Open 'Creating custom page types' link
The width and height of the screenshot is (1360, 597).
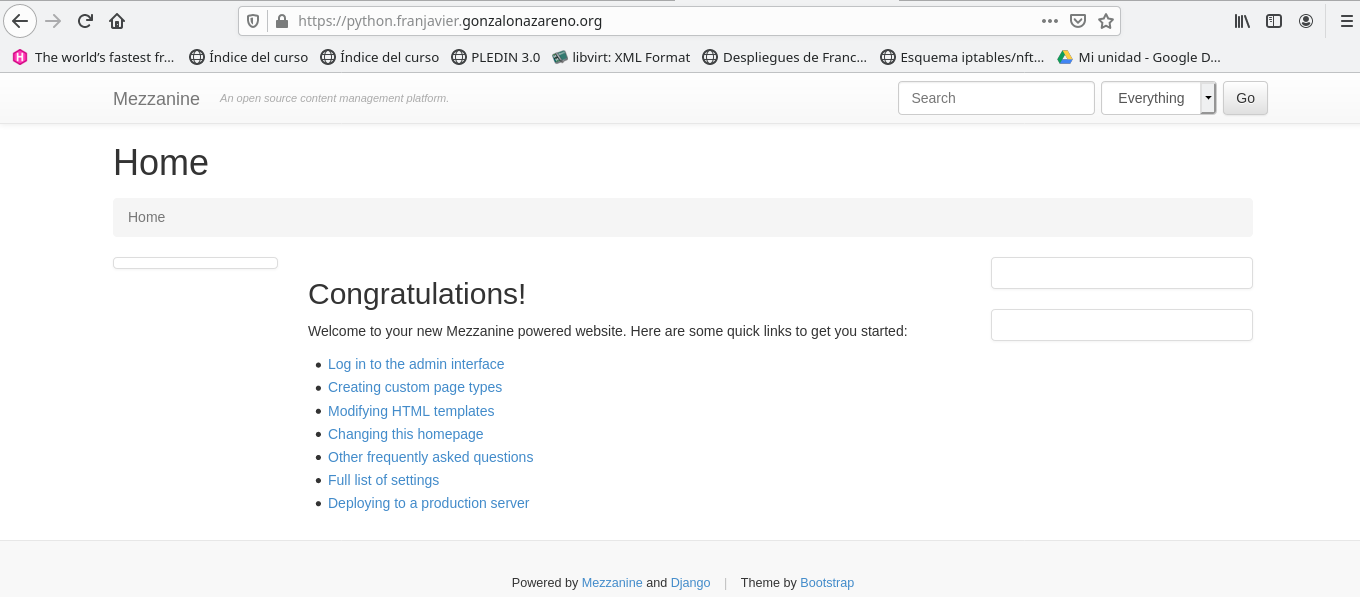[x=415, y=387]
